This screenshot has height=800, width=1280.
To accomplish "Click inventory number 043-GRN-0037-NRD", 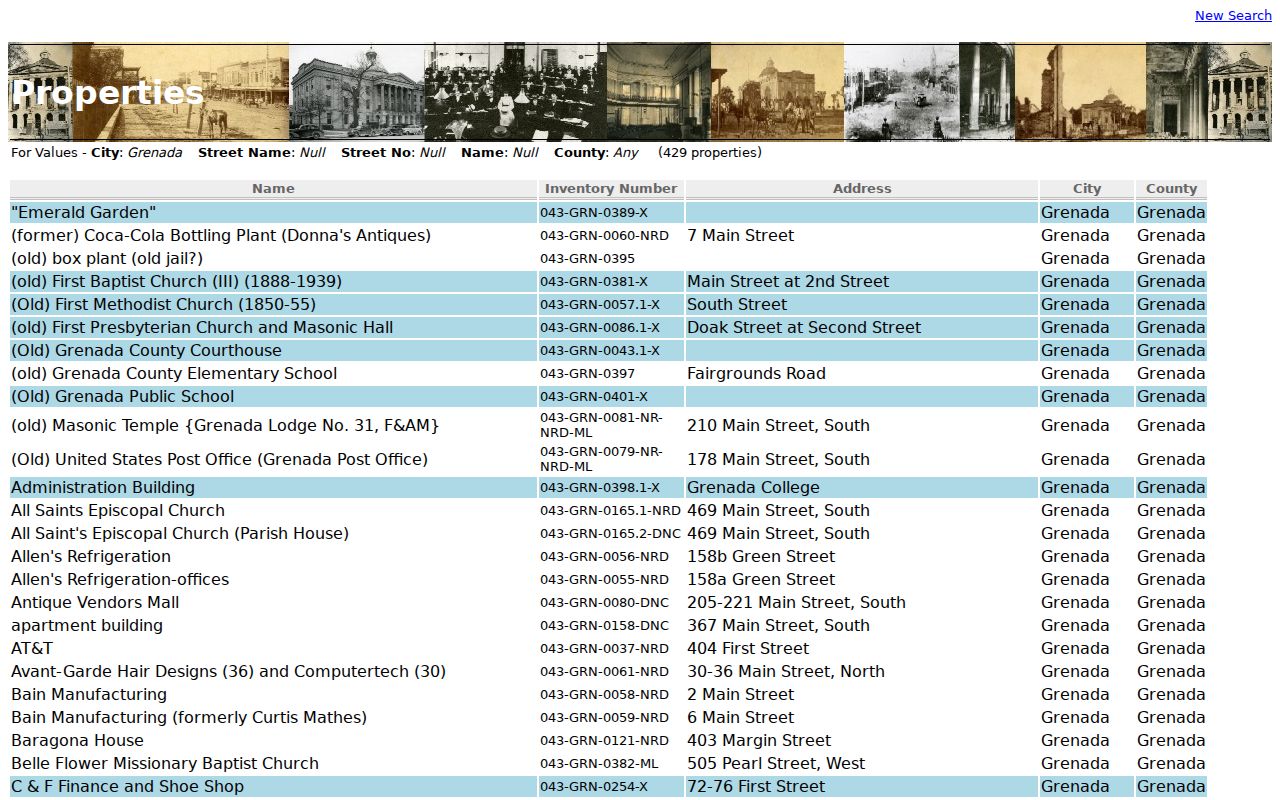I will [x=604, y=648].
